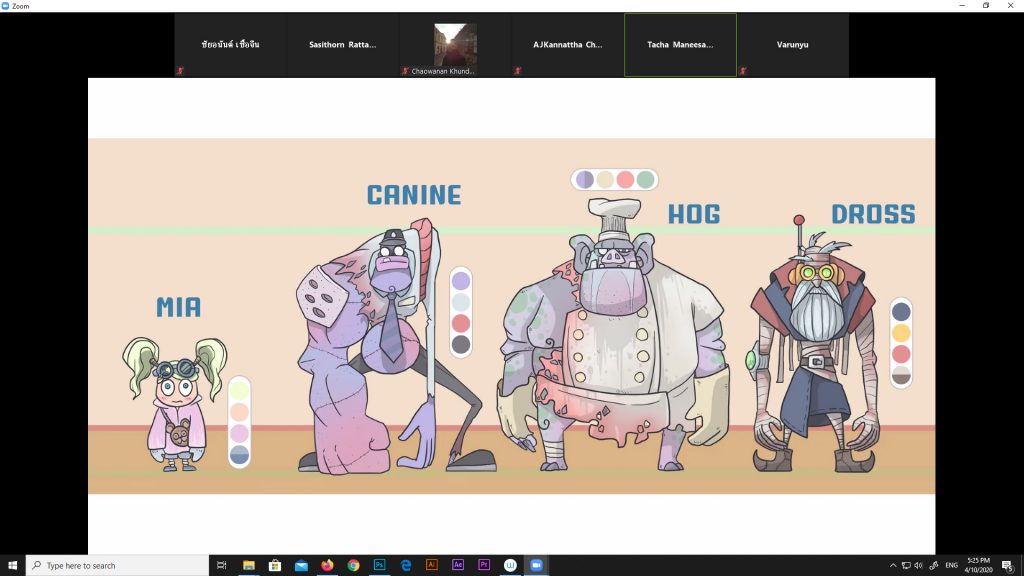Expand the hidden system tray icons
The image size is (1024, 576).
tap(892, 565)
